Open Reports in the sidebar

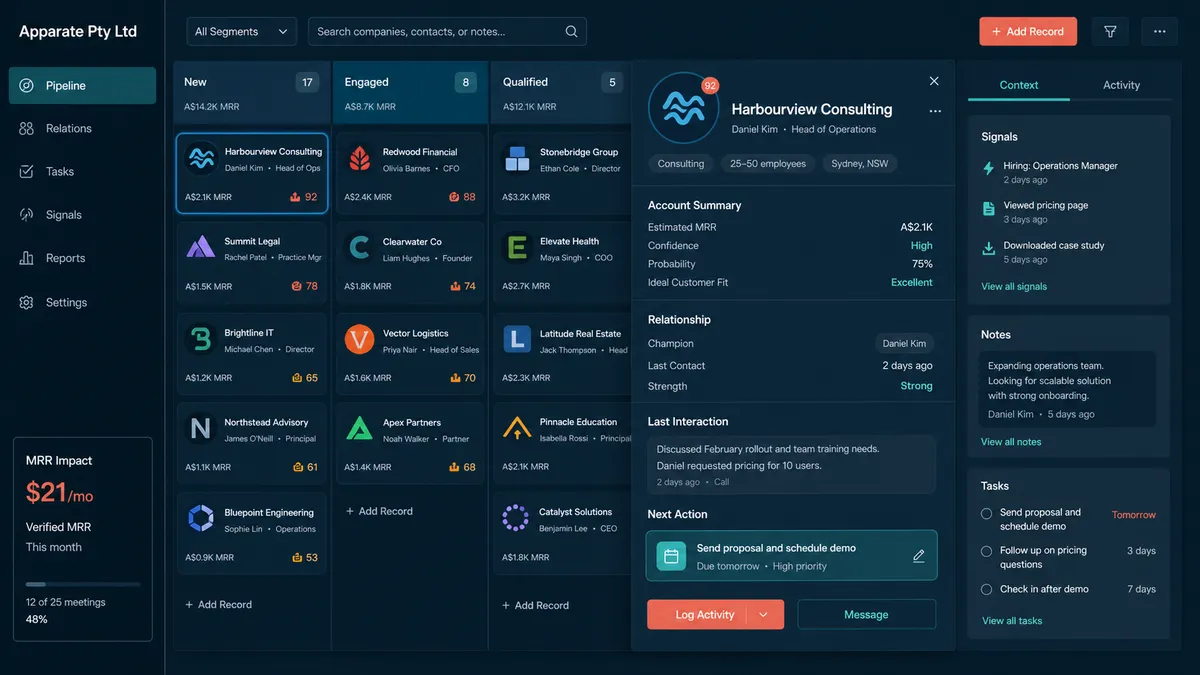click(x=82, y=258)
